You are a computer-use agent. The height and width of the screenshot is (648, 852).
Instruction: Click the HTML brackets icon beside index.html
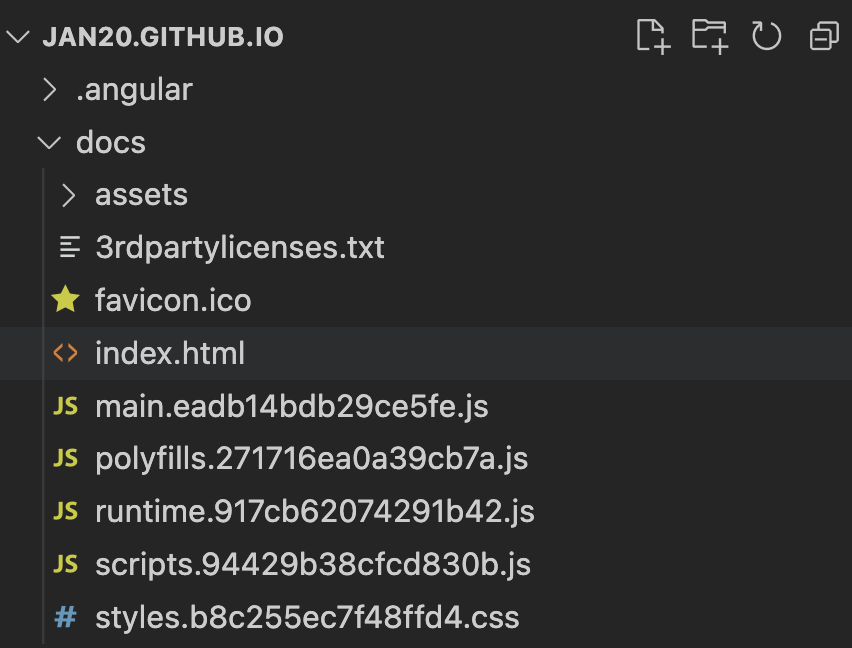tap(66, 353)
